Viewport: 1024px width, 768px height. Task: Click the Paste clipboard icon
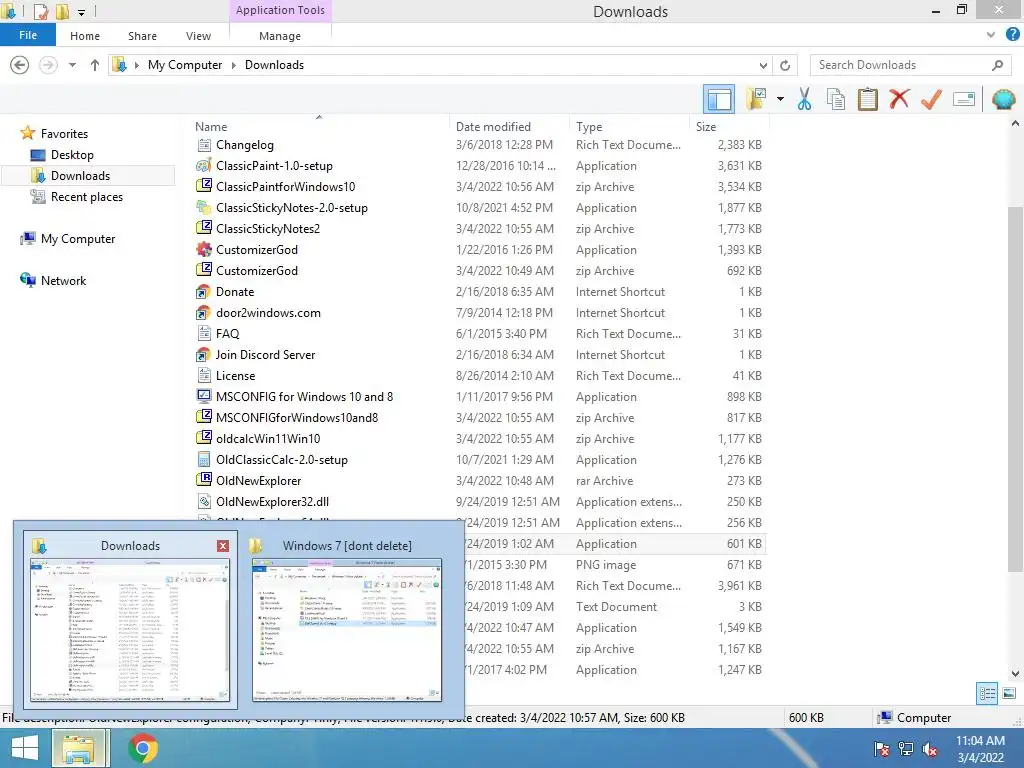pyautogui.click(x=868, y=99)
